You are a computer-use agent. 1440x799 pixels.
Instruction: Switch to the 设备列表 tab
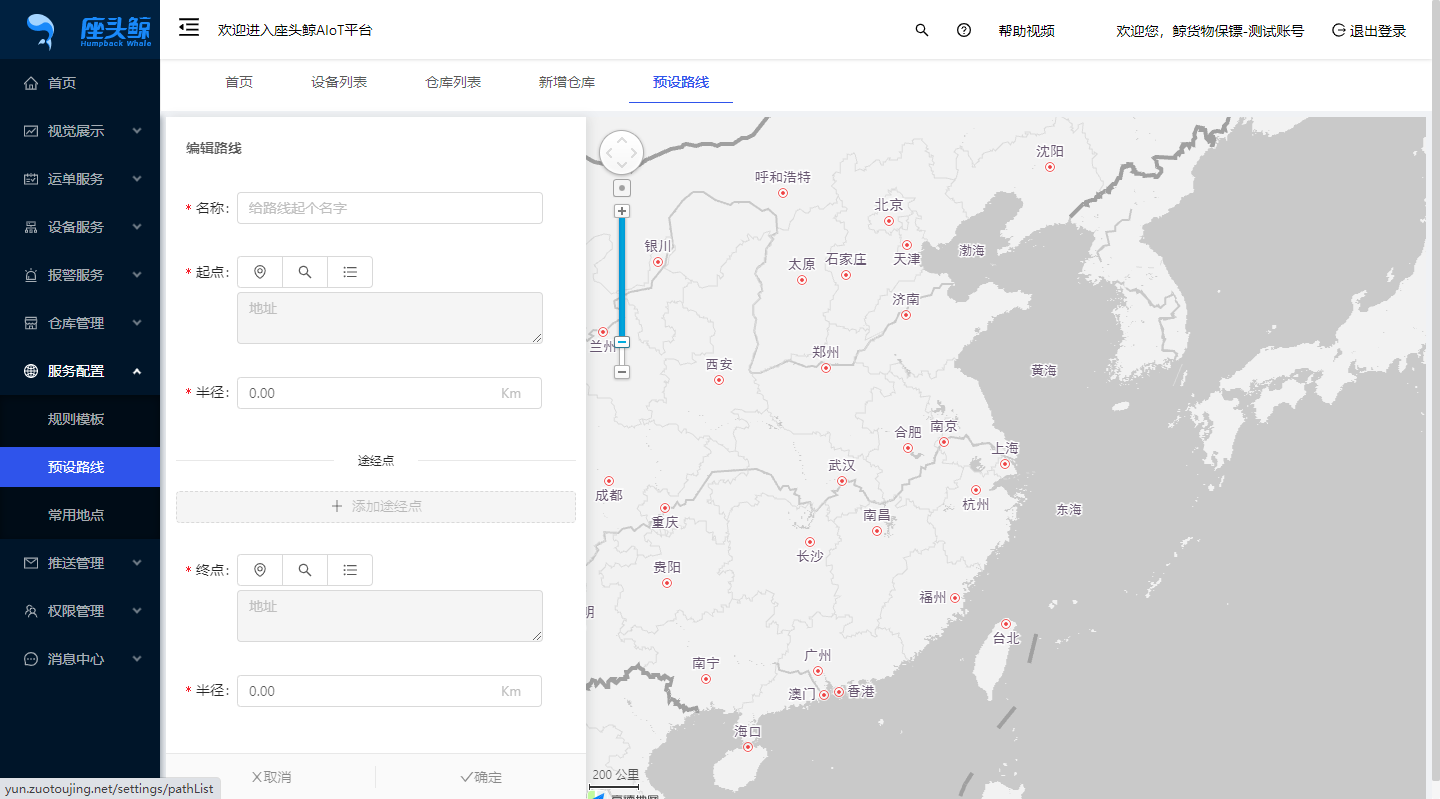click(x=339, y=82)
